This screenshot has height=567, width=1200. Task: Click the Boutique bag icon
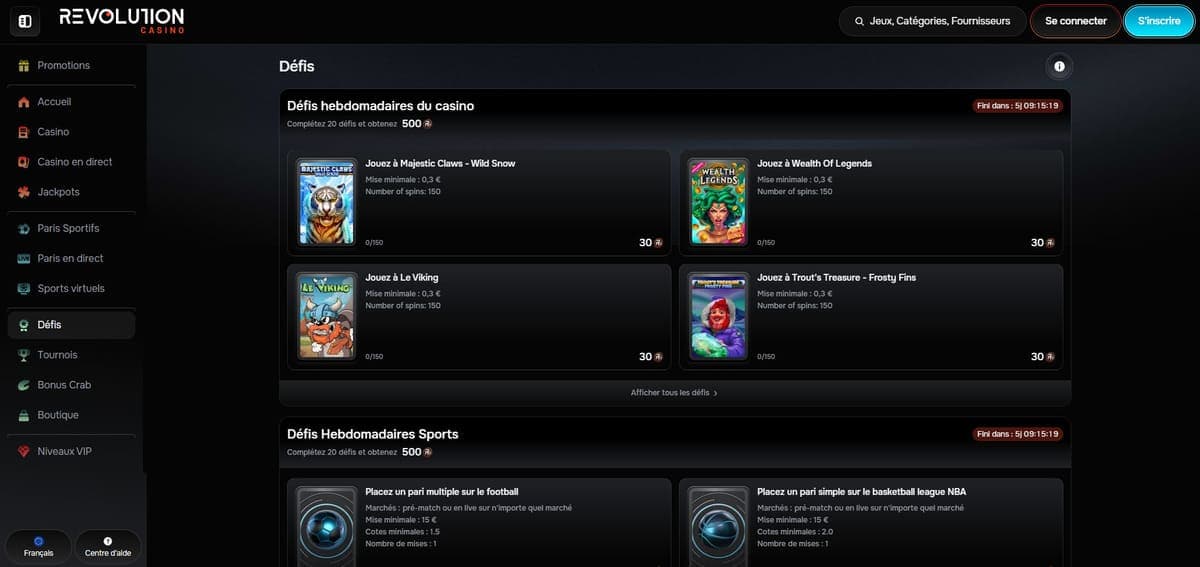click(24, 415)
